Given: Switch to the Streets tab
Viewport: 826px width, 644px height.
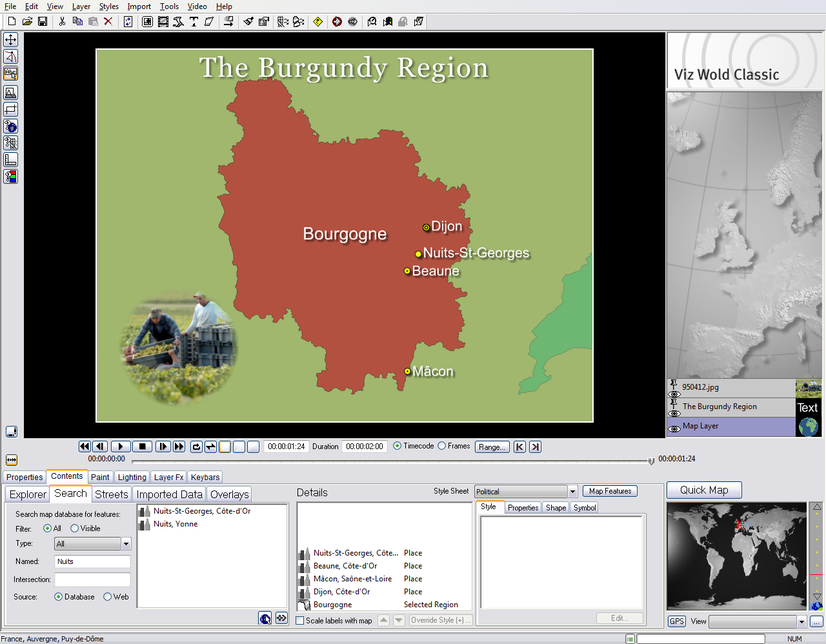Looking at the screenshot, I should click(111, 494).
